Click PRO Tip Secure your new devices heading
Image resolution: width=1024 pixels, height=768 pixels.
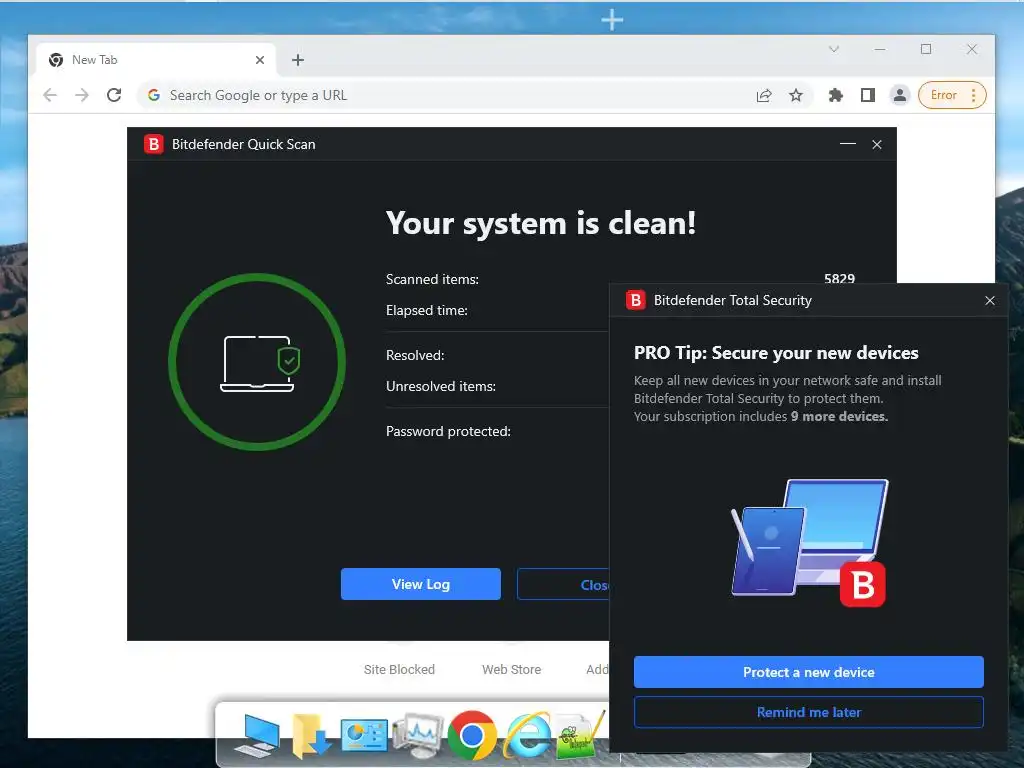(x=776, y=353)
